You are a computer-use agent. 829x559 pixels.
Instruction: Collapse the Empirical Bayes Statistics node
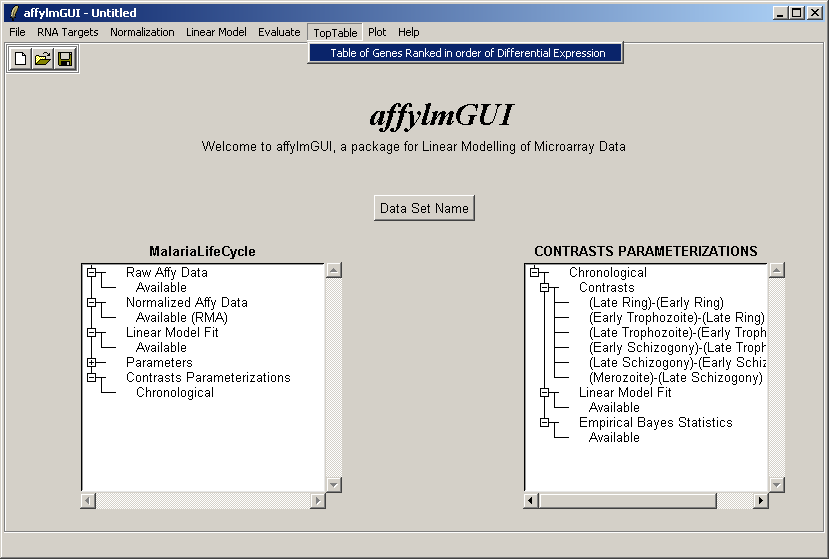pyautogui.click(x=545, y=422)
